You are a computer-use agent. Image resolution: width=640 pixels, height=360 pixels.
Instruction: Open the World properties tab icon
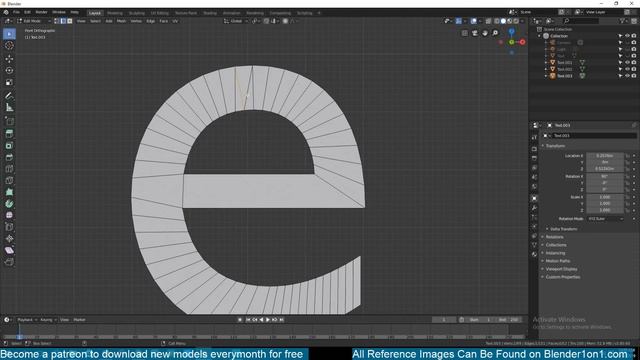pos(534,187)
